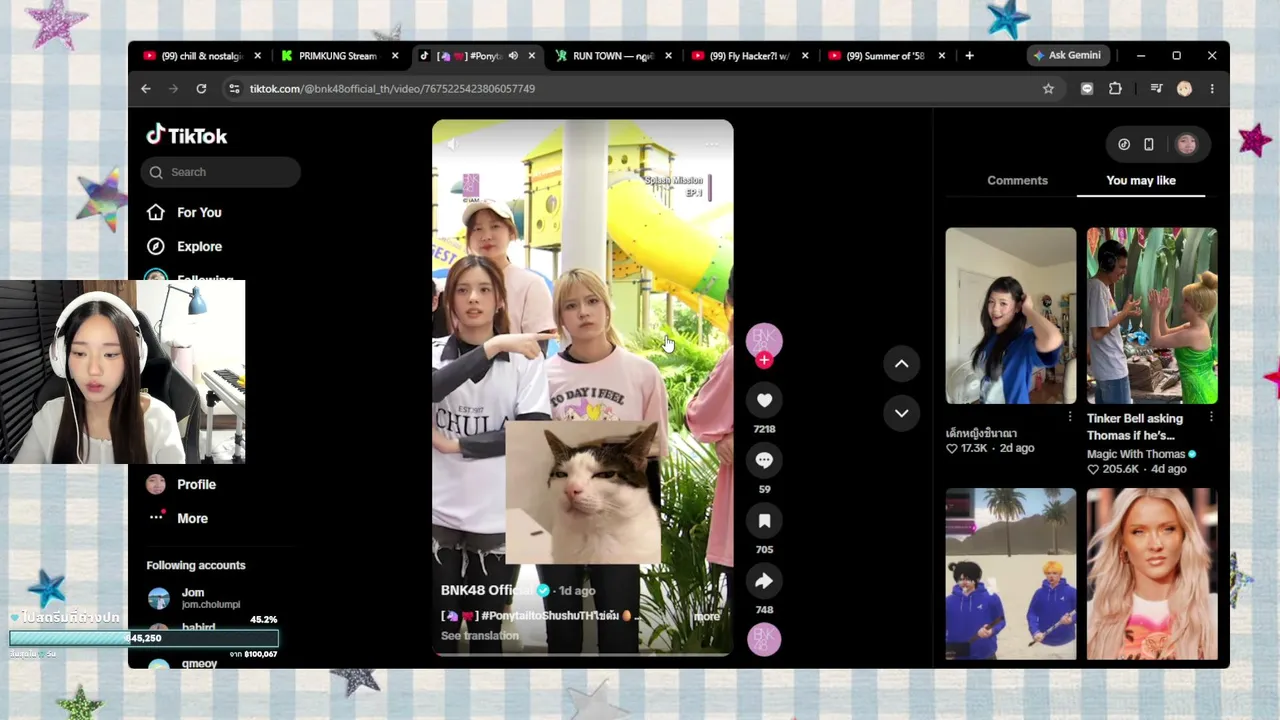Open the media control icon in Chrome toolbar
Viewport: 1280px width, 720px height.
[1156, 89]
